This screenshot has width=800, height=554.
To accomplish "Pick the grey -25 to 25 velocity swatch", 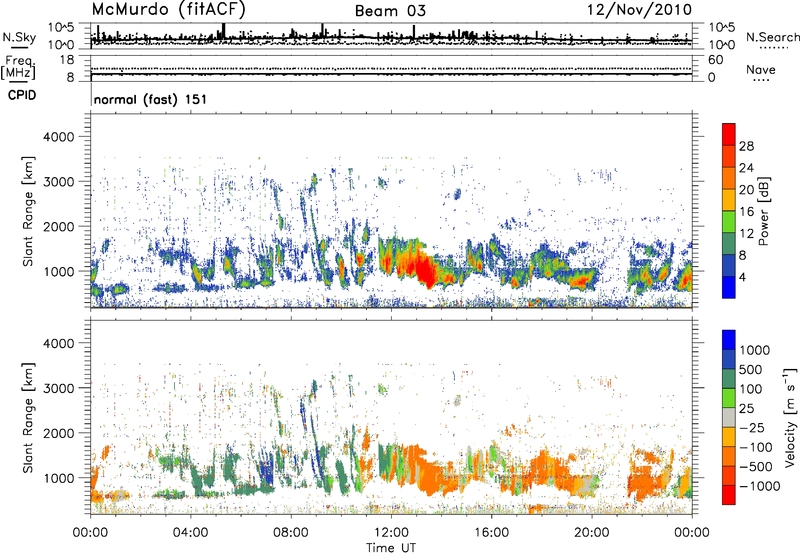I will coord(729,418).
